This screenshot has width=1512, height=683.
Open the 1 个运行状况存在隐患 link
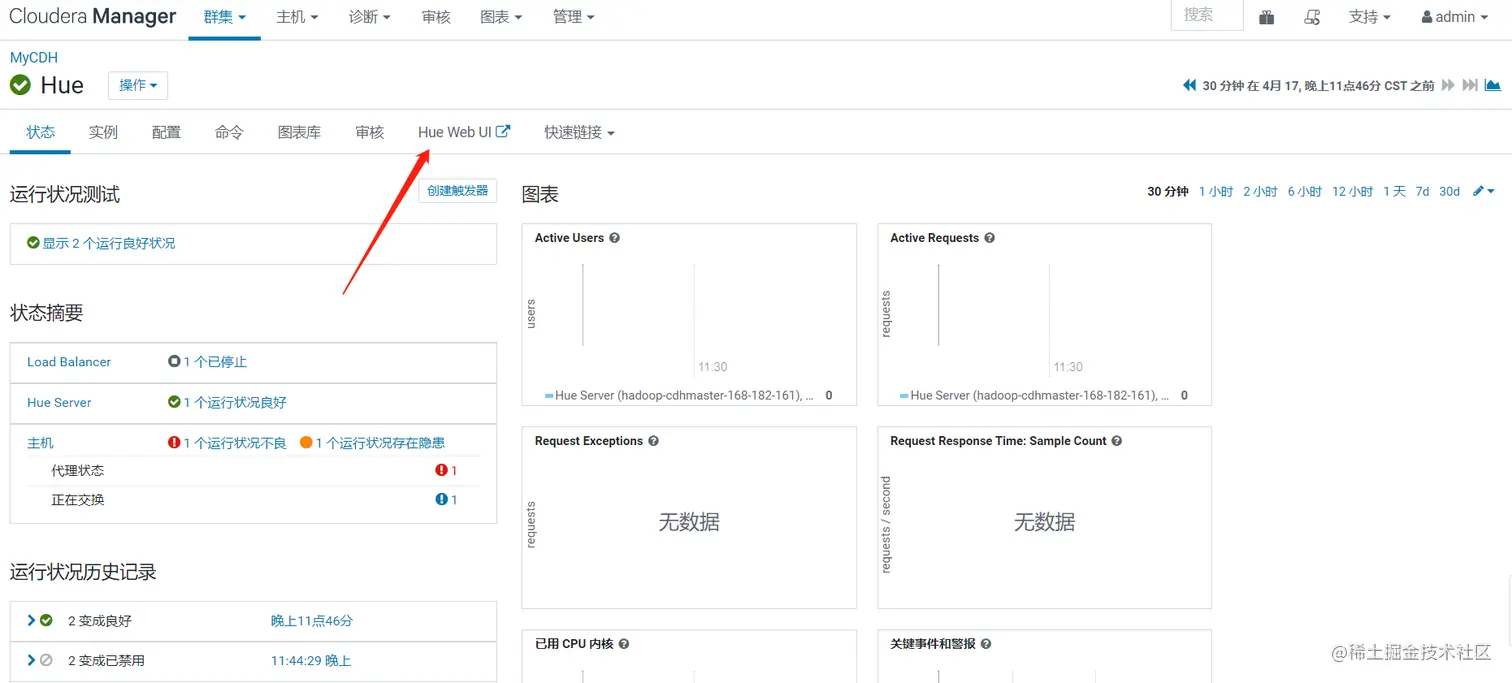(380, 443)
